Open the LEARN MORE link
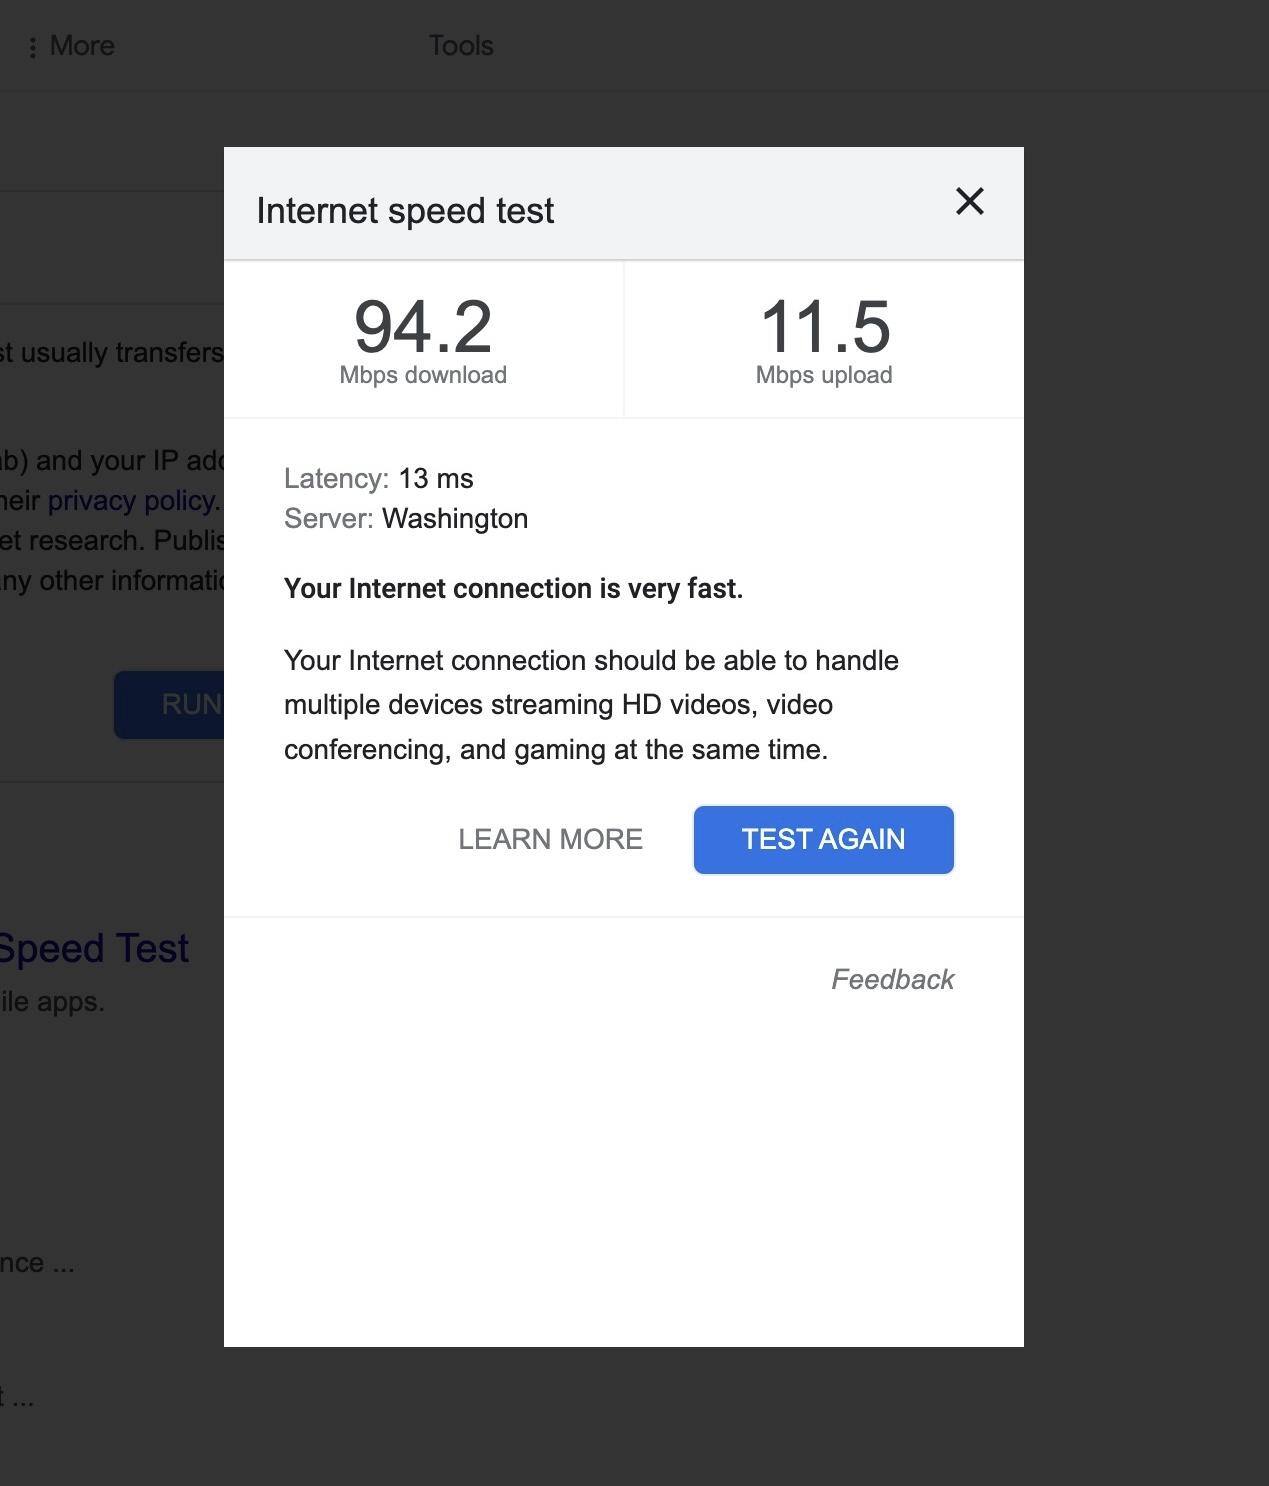 coord(550,839)
